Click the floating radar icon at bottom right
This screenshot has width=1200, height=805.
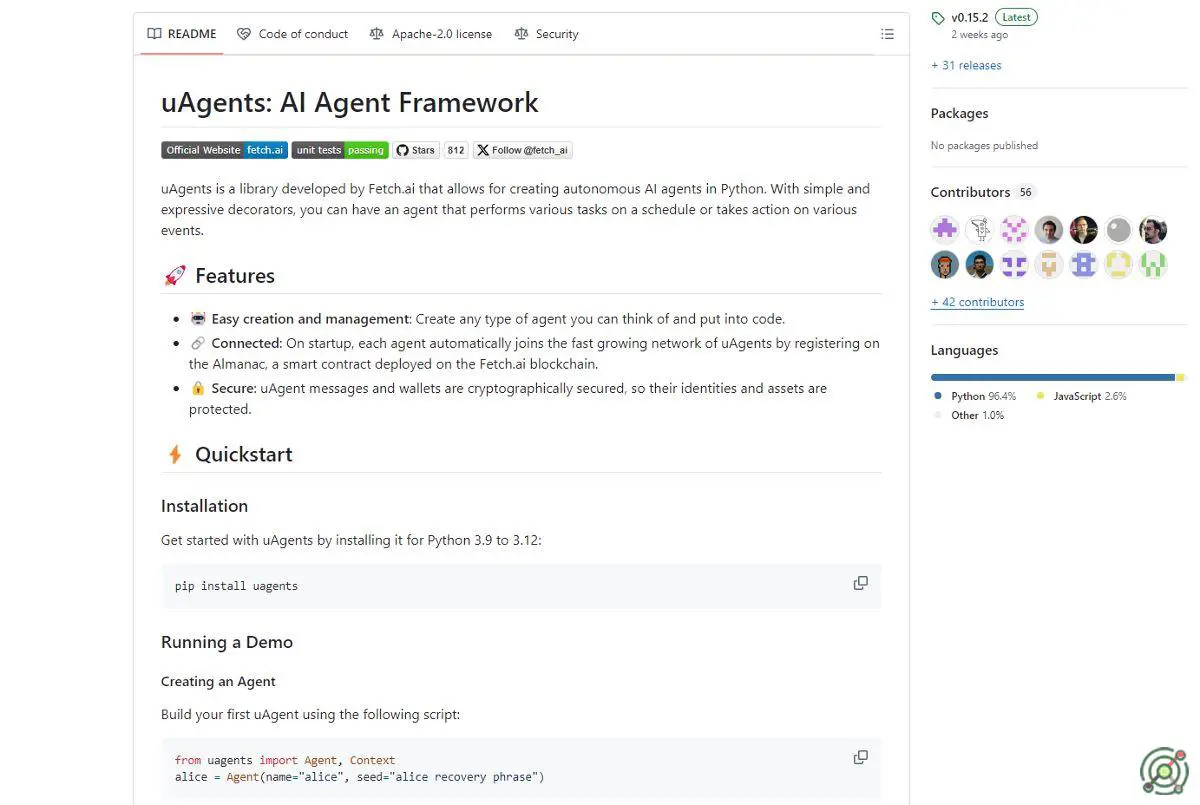pos(1164,771)
